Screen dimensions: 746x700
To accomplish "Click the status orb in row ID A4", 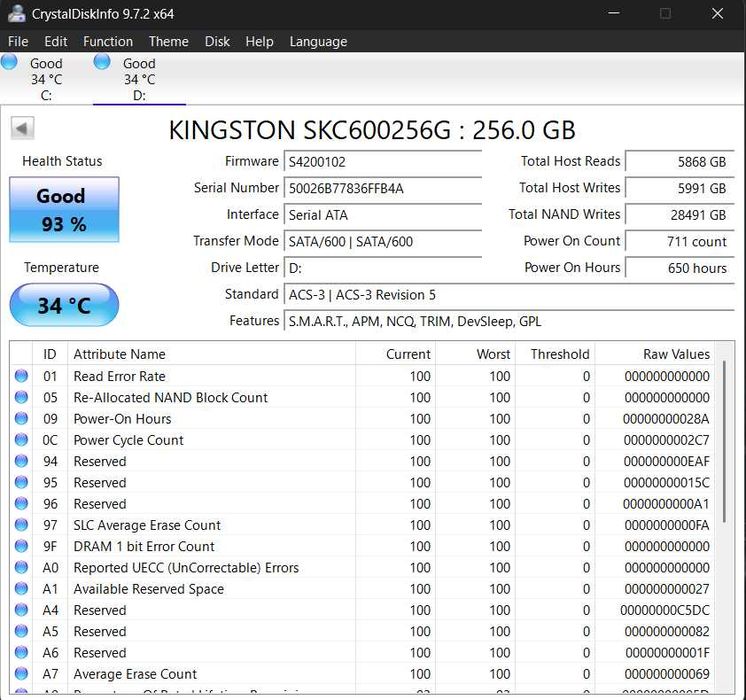I will click(21, 610).
